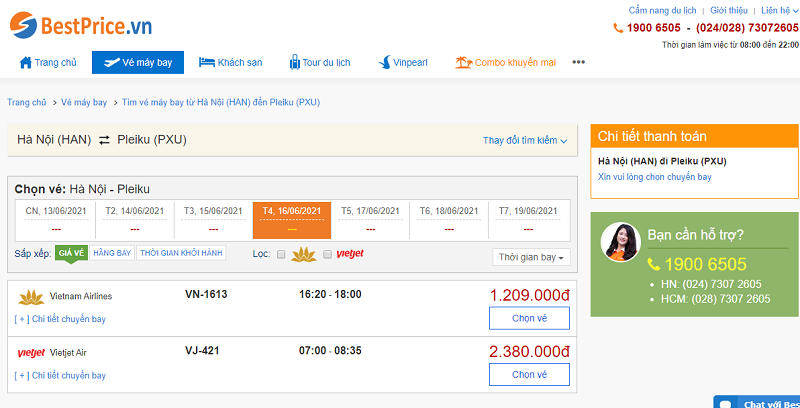800x408 pixels.
Task: Click the 07:00 - 08:35 flight time
Action: pos(330,351)
